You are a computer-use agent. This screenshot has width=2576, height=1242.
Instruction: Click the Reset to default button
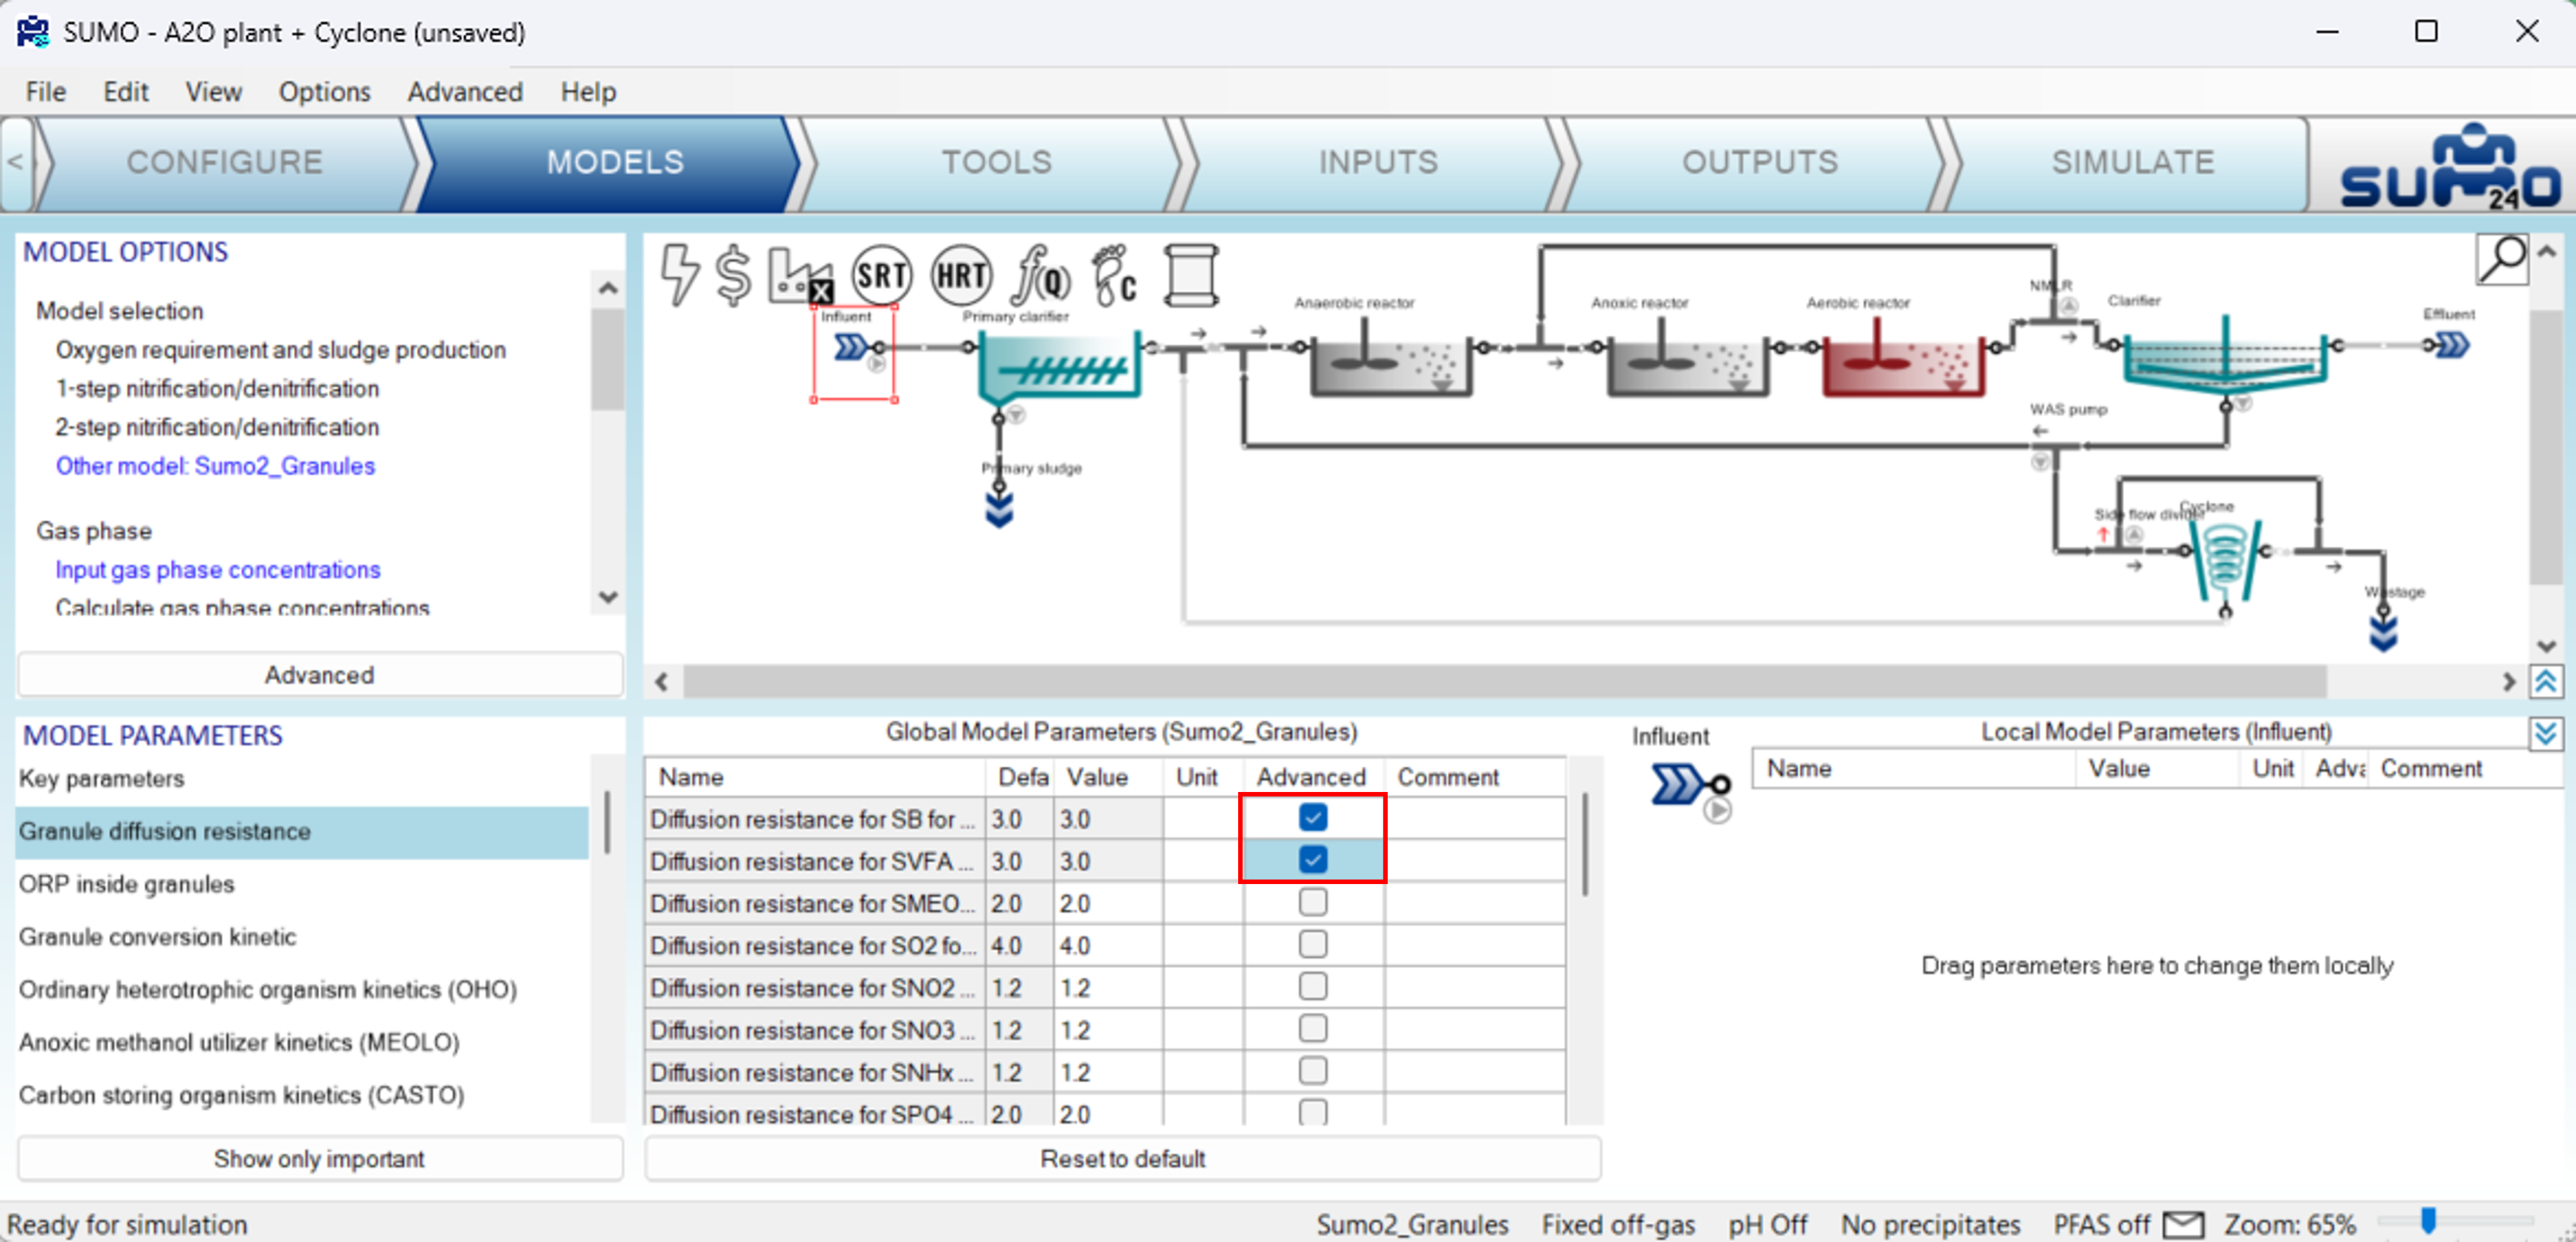coord(1122,1158)
